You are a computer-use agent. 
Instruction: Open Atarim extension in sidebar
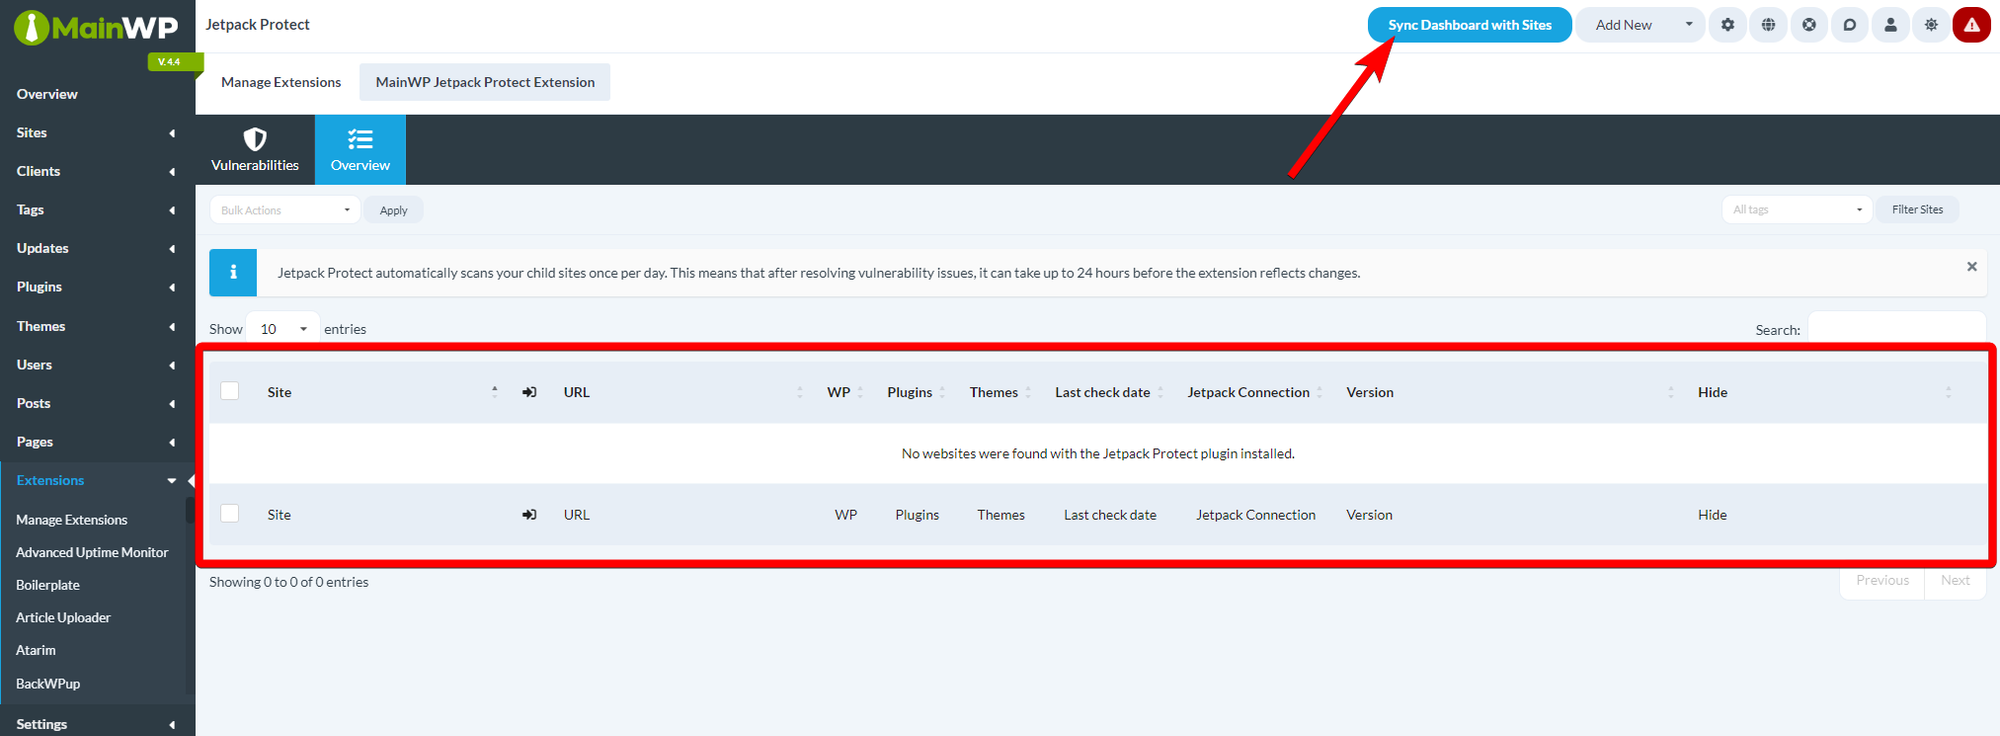coord(36,650)
